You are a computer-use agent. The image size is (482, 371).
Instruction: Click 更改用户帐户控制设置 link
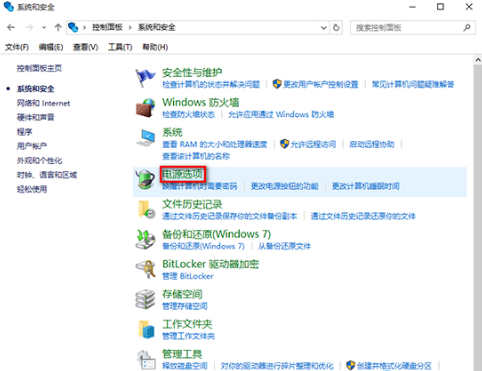(321, 84)
